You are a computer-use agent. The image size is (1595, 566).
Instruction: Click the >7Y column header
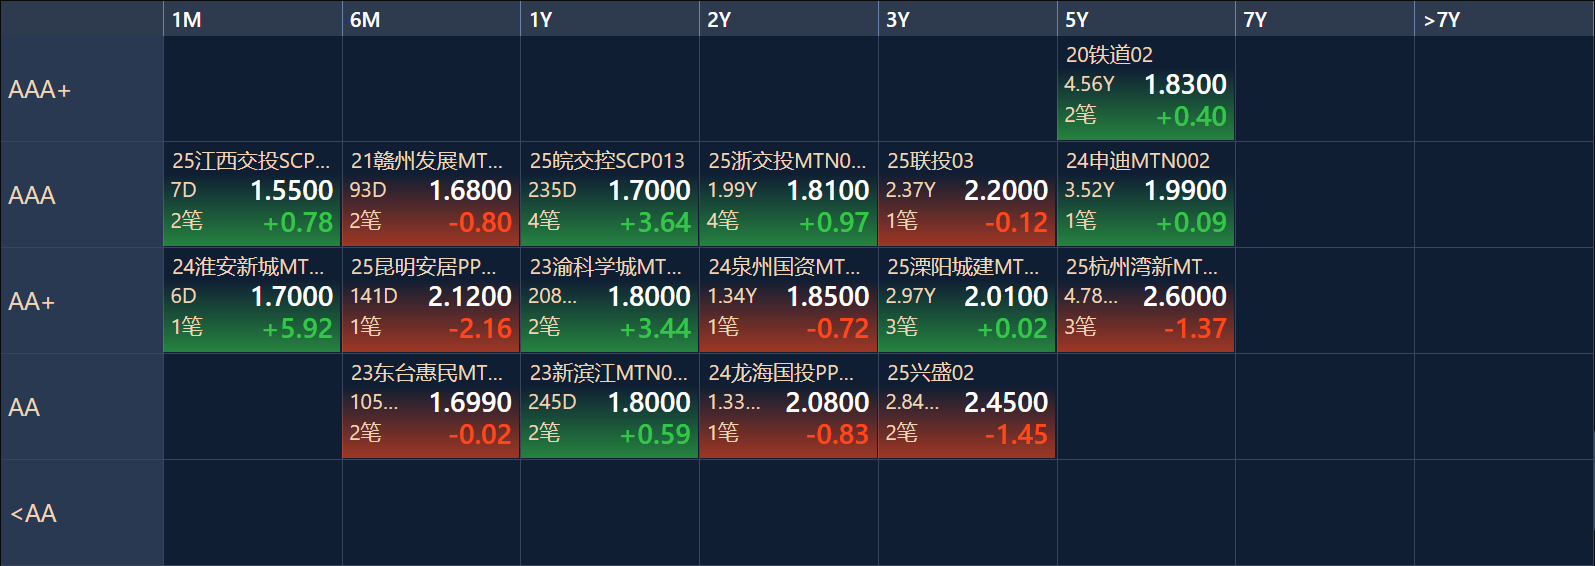pos(1503,19)
